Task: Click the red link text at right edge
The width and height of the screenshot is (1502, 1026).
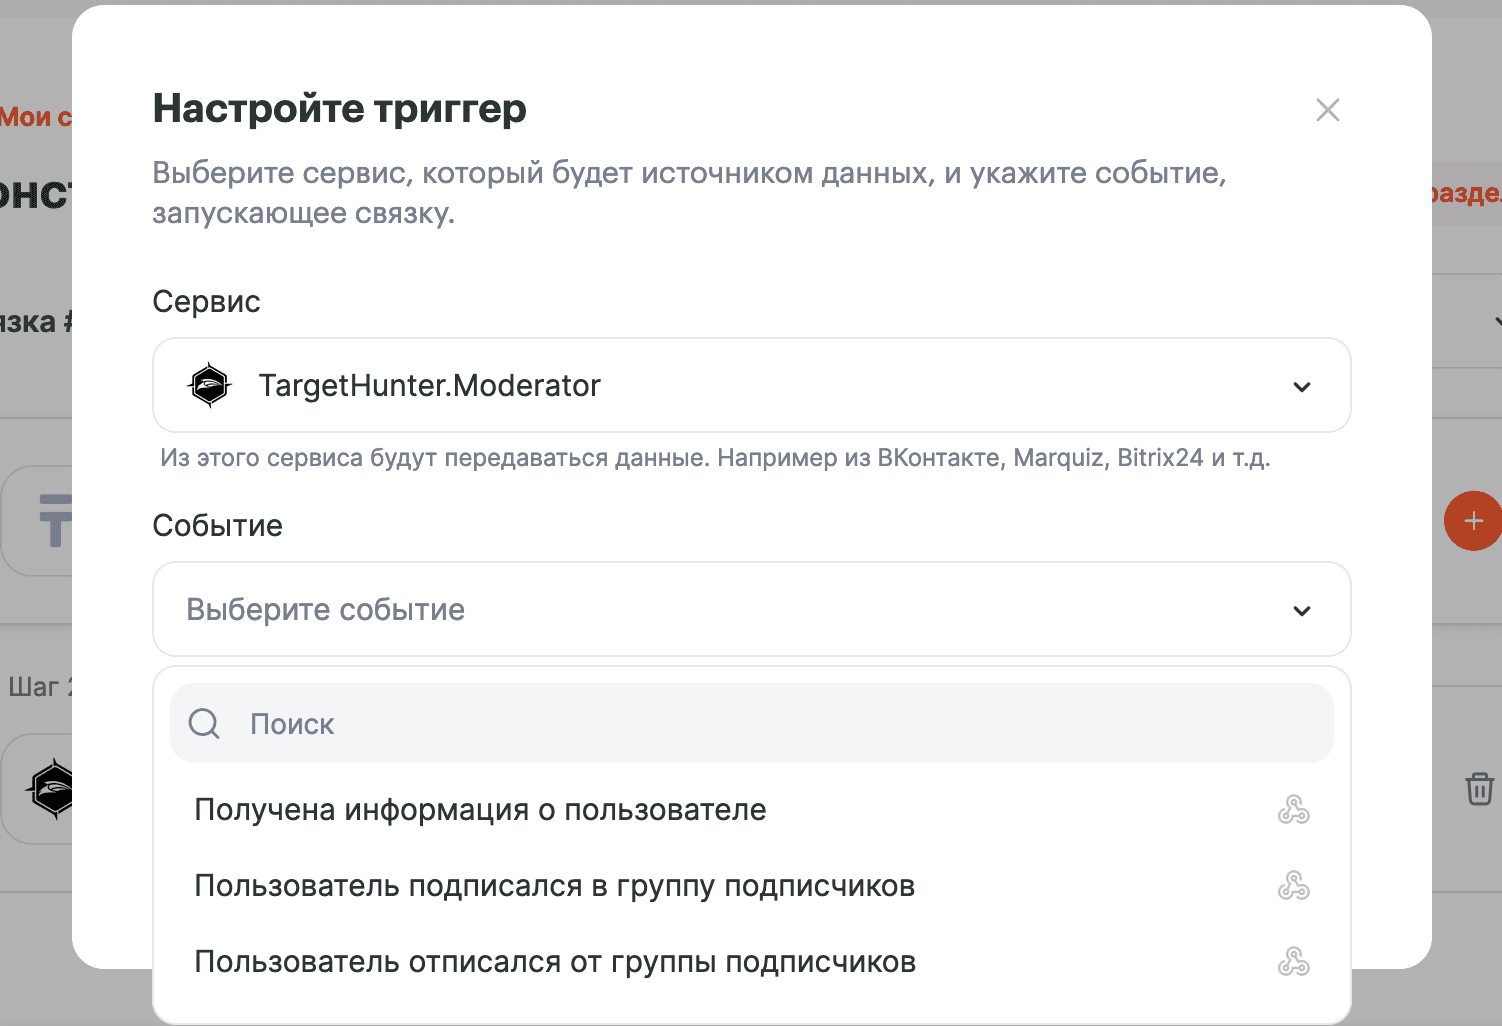Action: [1466, 193]
